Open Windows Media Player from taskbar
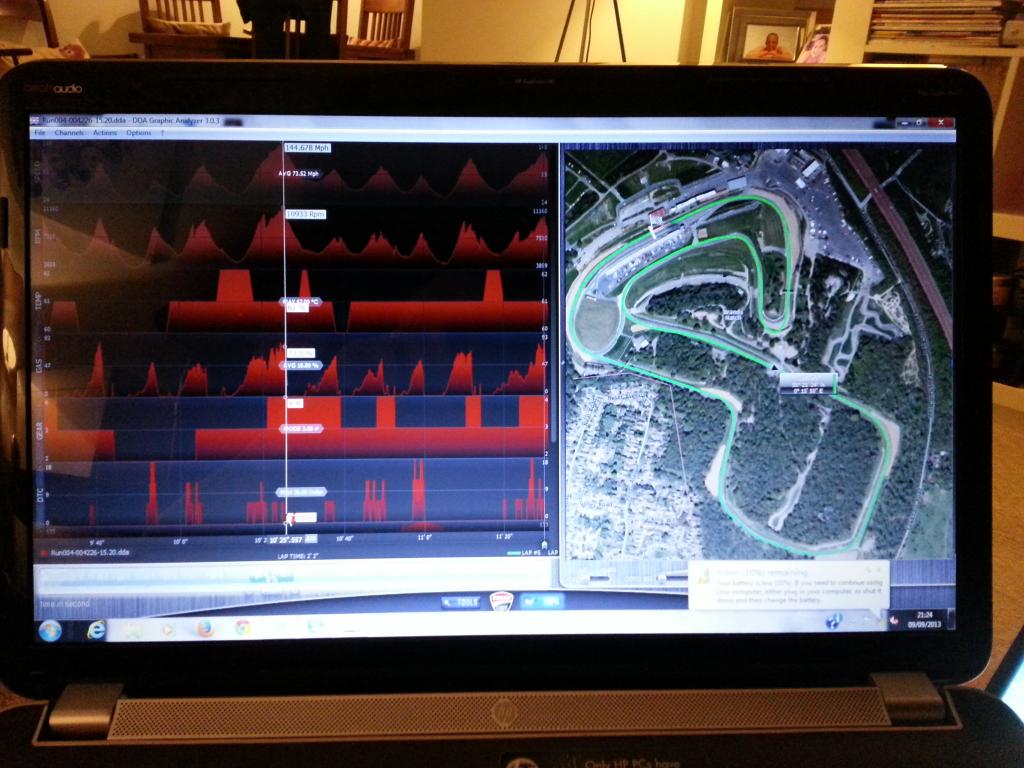The width and height of the screenshot is (1024, 768). click(168, 630)
